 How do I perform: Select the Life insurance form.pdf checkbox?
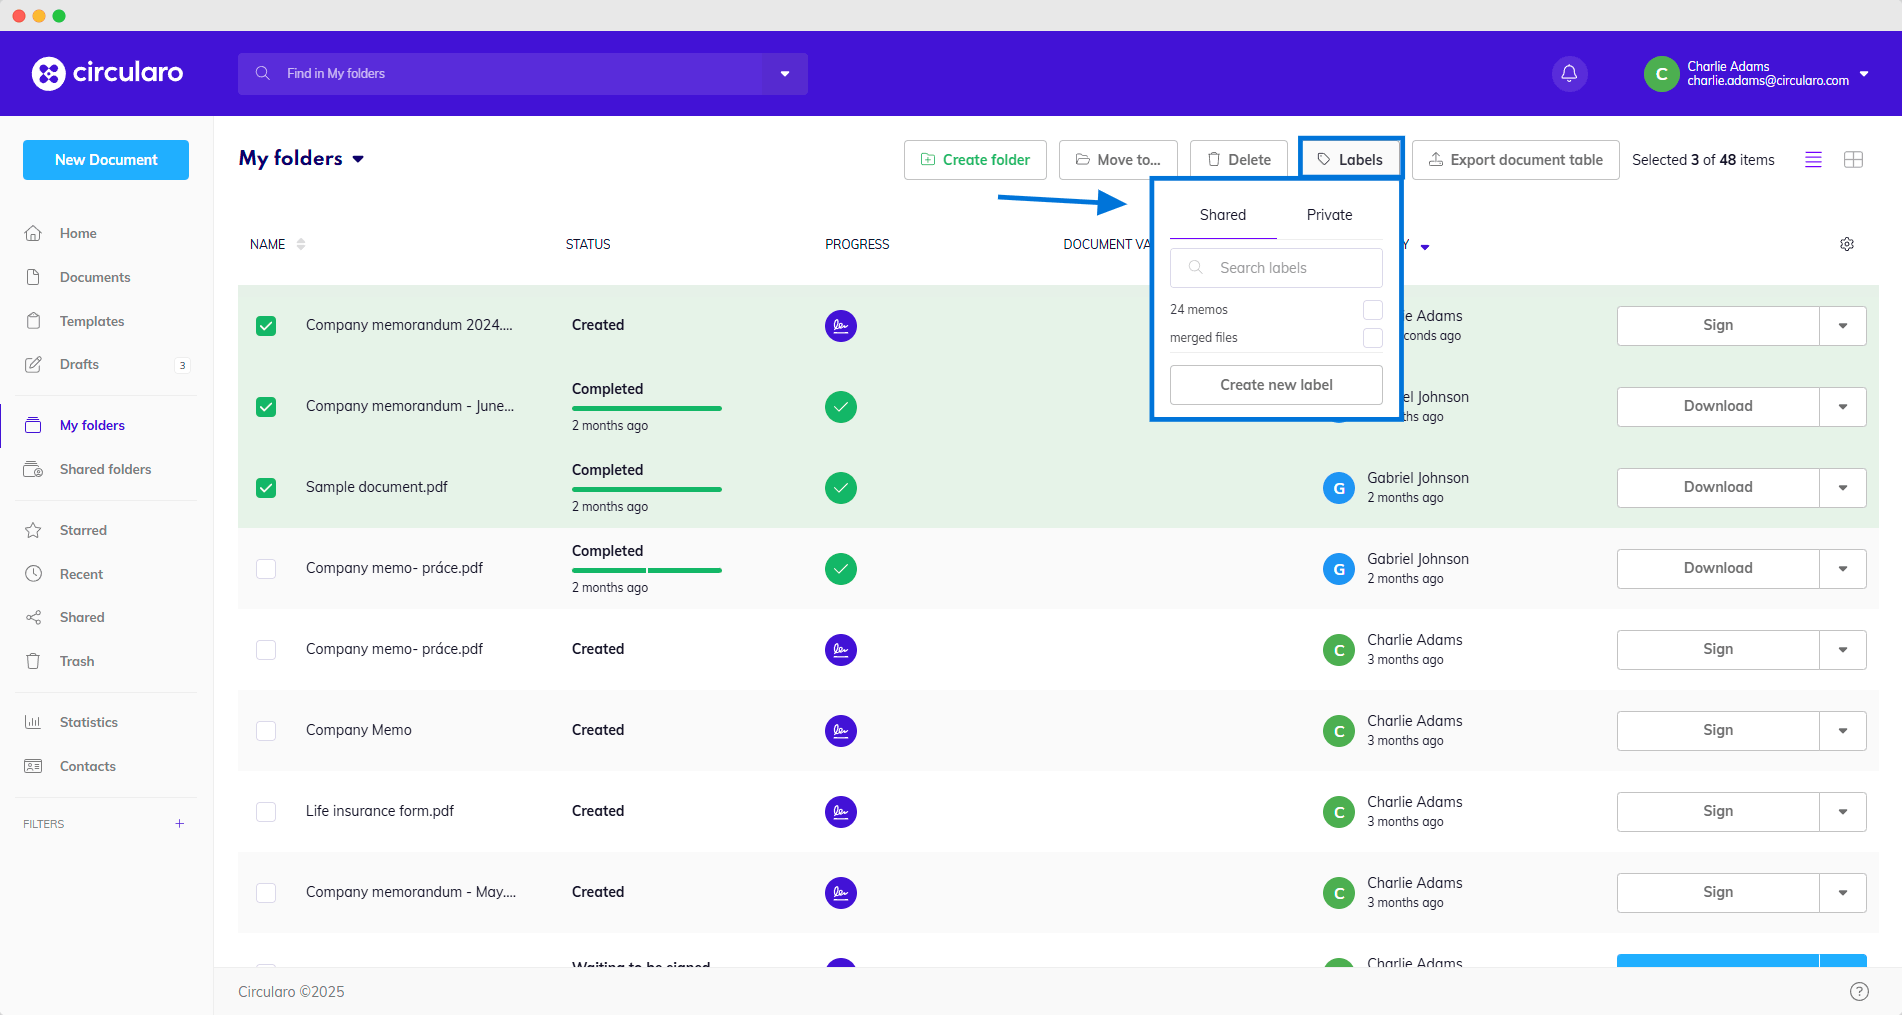(266, 812)
